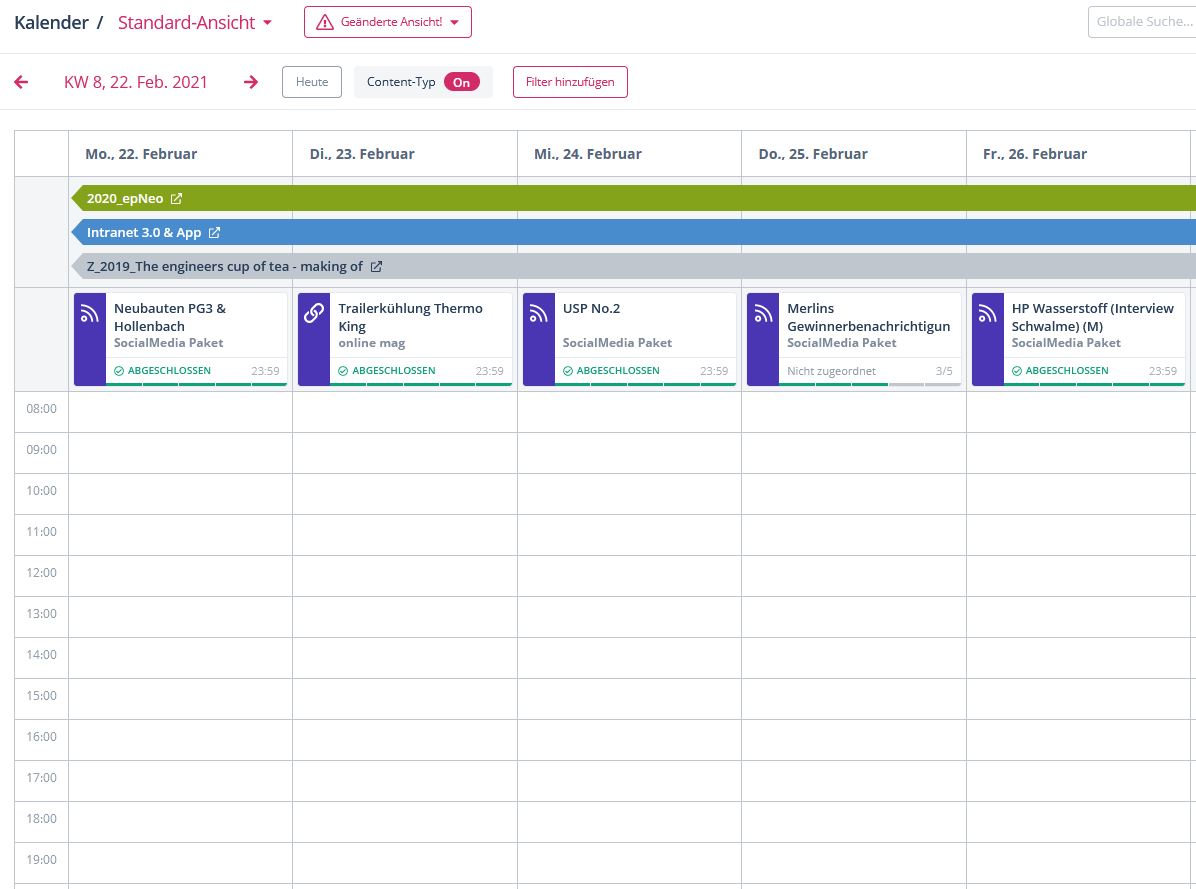Open the Geänderte Ansicht! dropdown
Screen dimensions: 1196x889
[387, 22]
